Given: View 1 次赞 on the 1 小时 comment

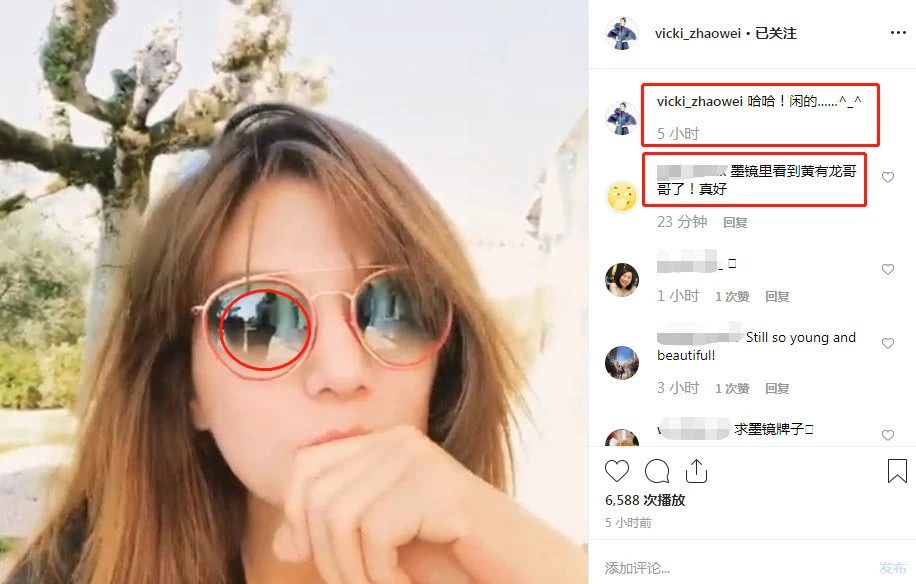Looking at the screenshot, I should point(732,297).
